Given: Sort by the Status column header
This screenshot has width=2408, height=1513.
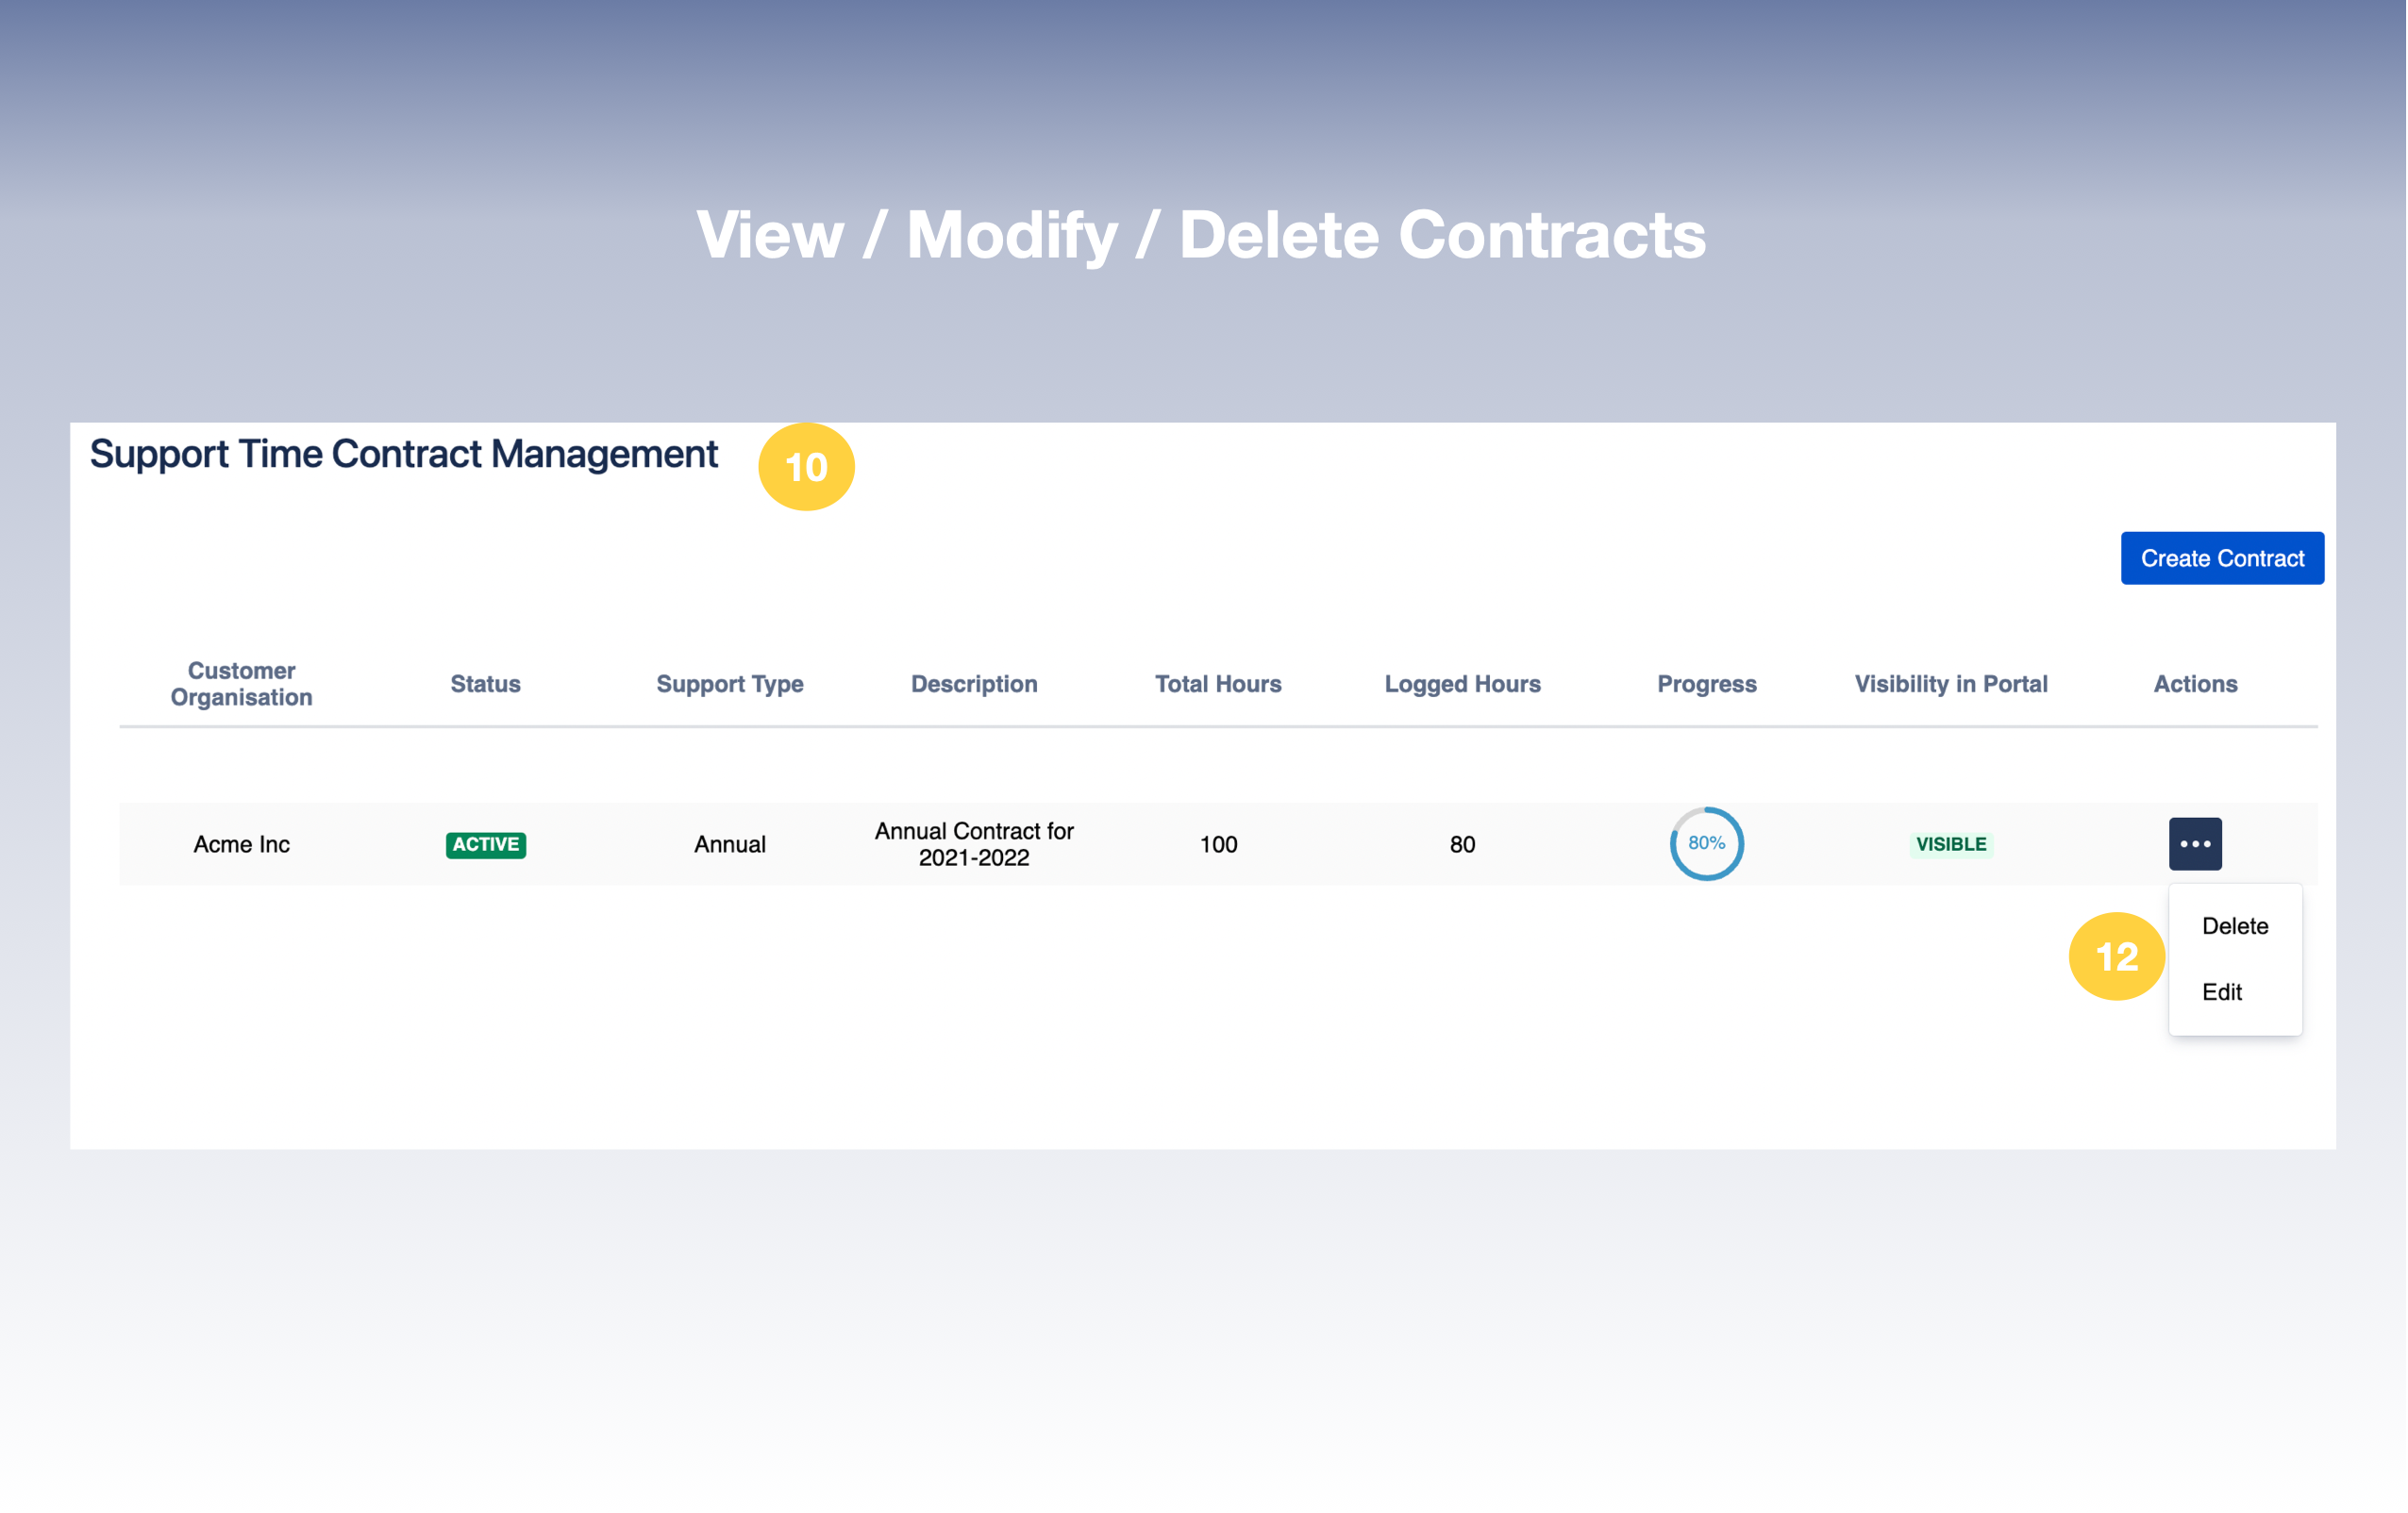Looking at the screenshot, I should pos(485,684).
